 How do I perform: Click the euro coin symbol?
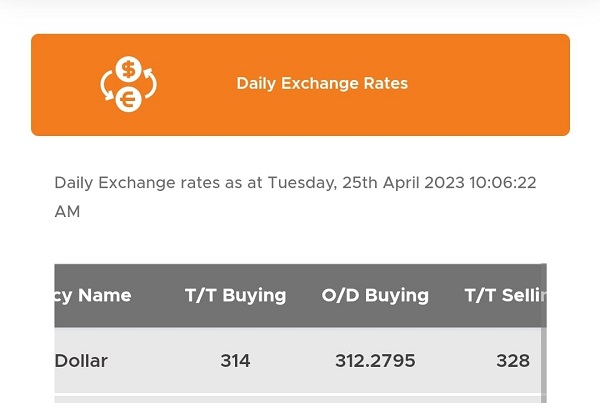tap(129, 100)
